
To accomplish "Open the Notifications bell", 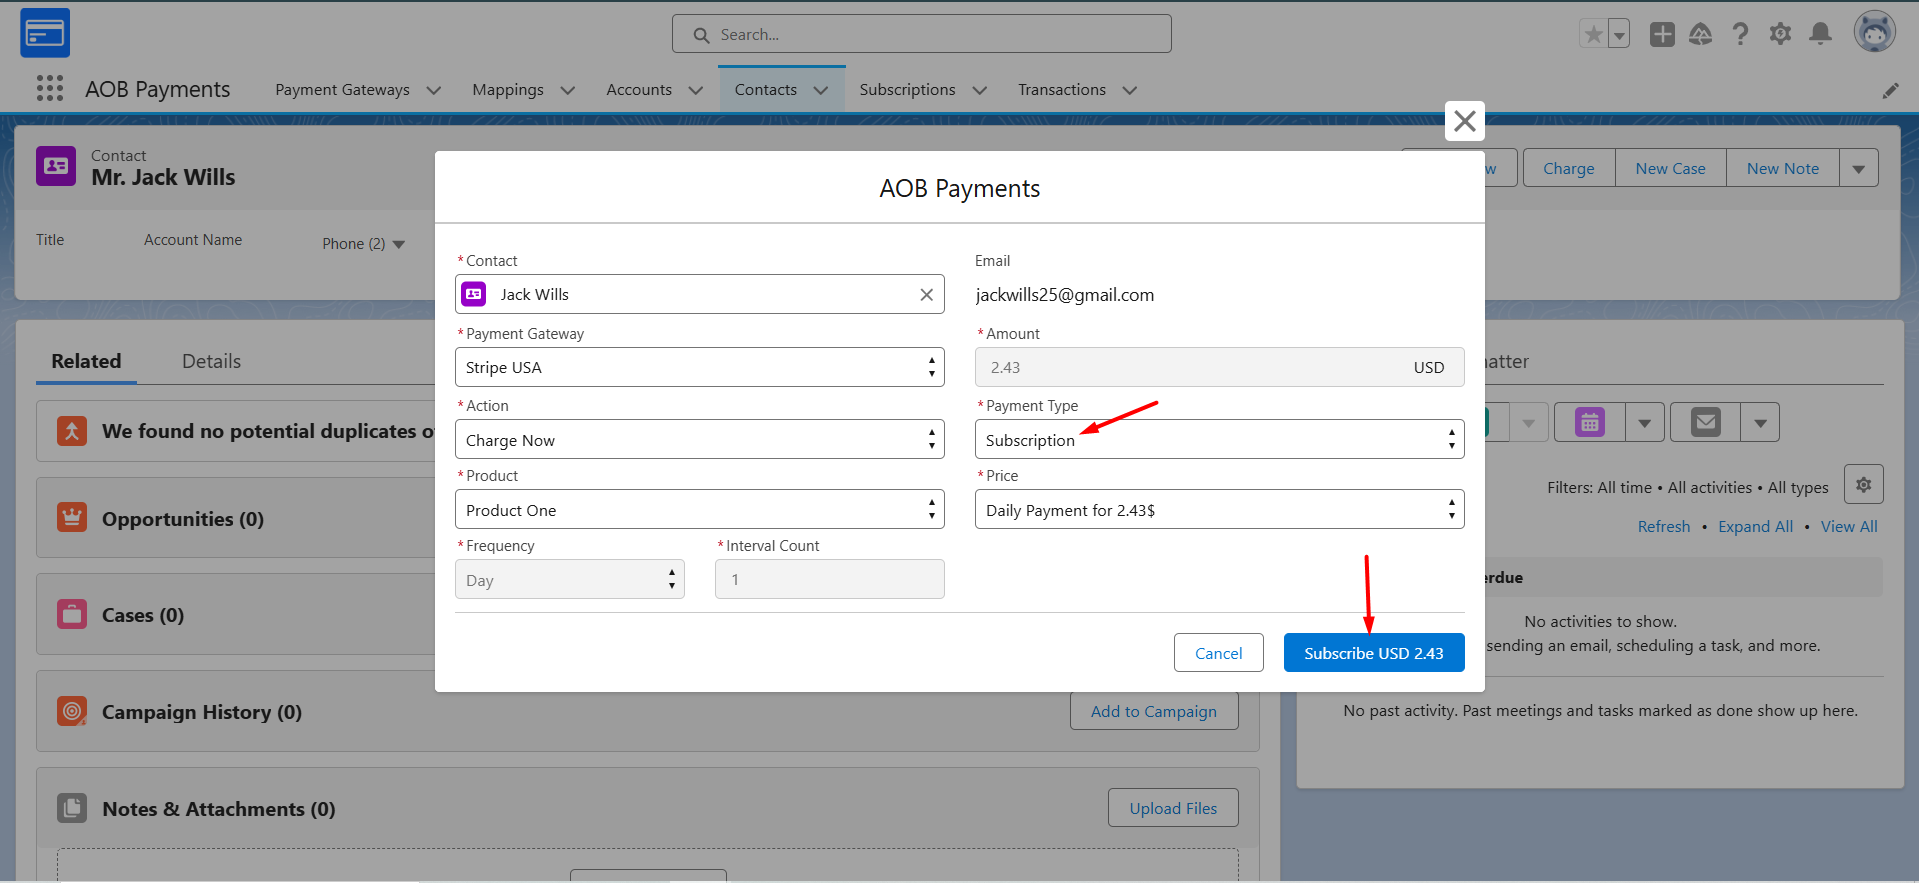I will (1821, 35).
